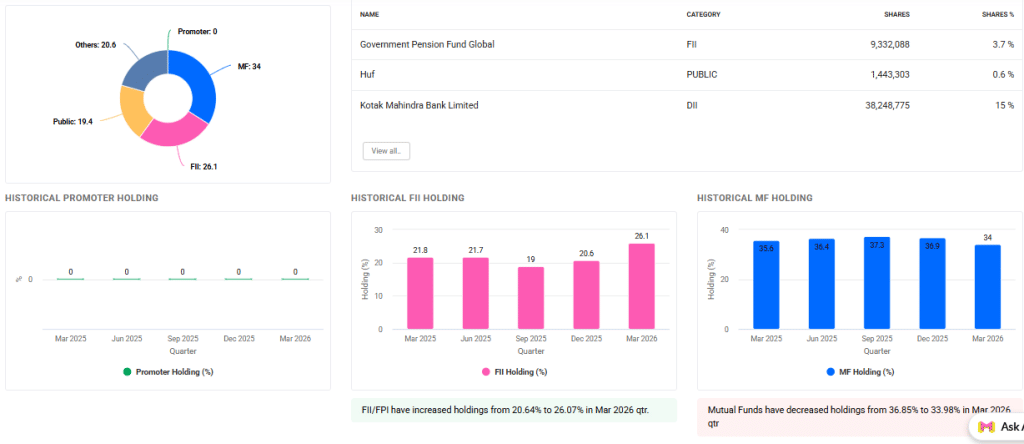Click the Sep 2025 FII bar
Image resolution: width=1024 pixels, height=444 pixels.
tap(532, 297)
